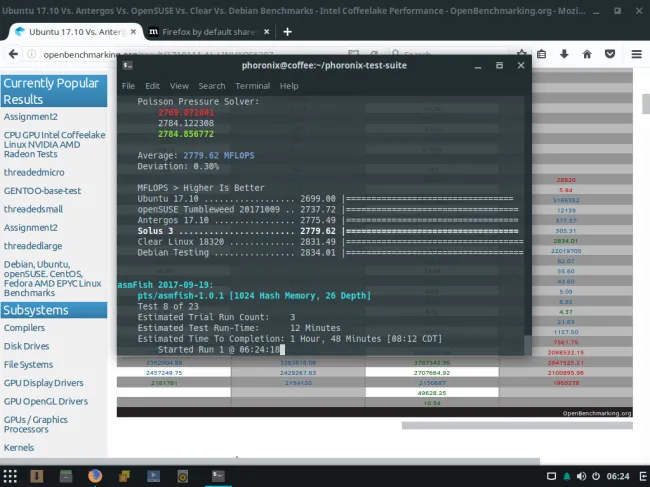
Task: Open threadedlarge result link
Action: 33,246
